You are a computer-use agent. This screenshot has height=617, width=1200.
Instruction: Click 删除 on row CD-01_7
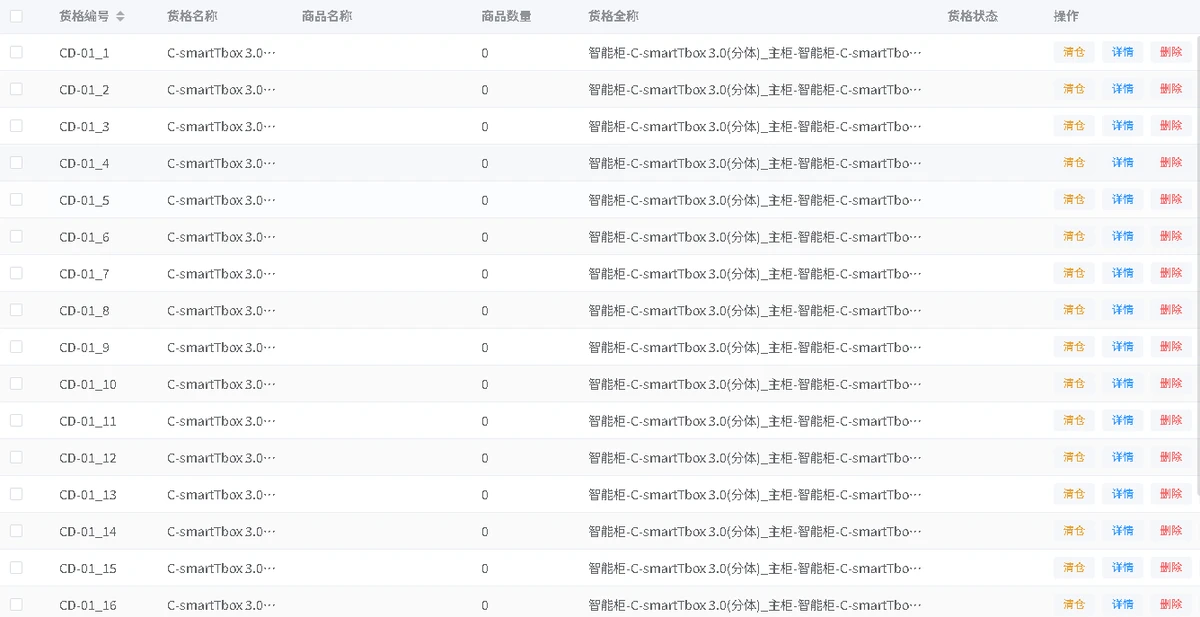click(x=1171, y=273)
